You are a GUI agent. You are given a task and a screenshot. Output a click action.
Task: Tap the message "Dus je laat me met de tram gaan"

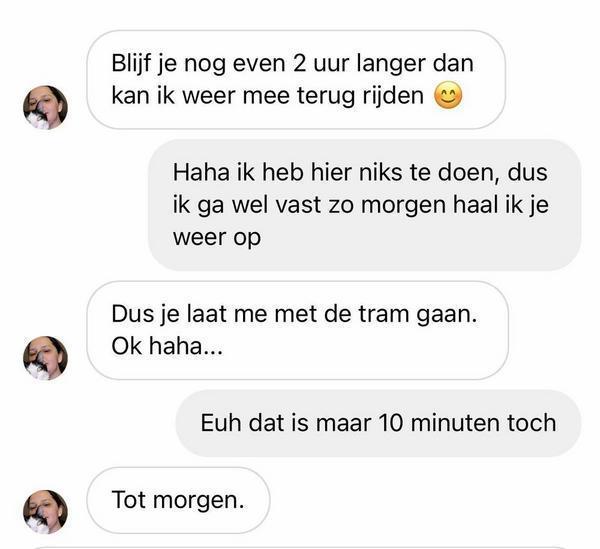[297, 331]
